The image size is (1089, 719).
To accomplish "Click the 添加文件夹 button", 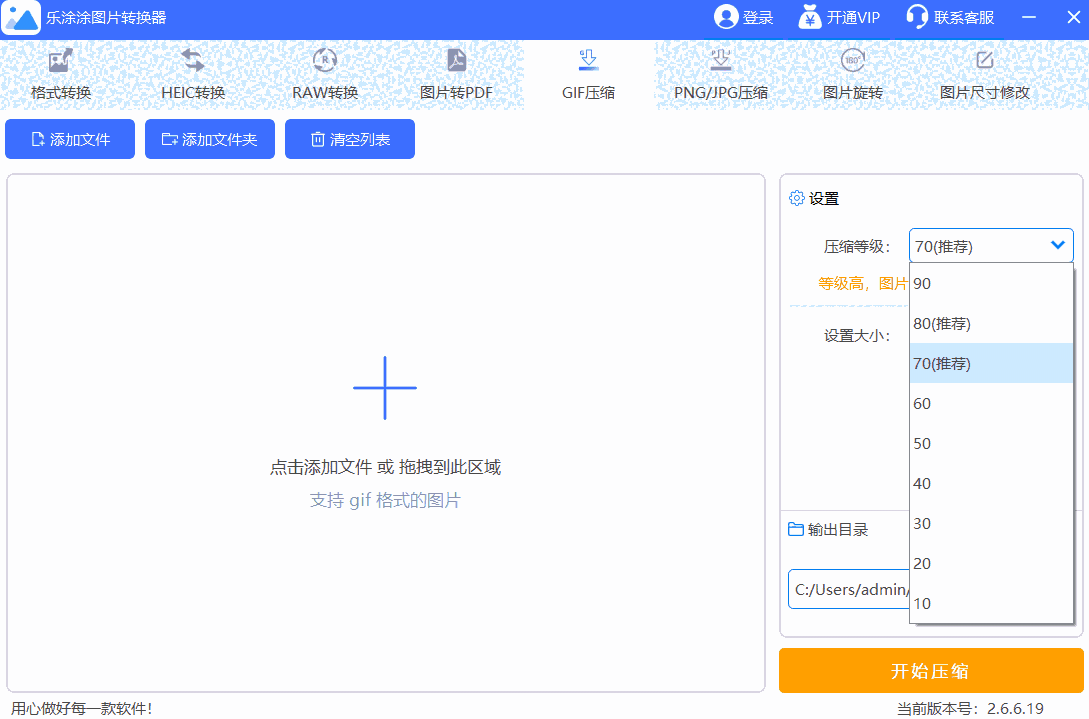I will pyautogui.click(x=210, y=140).
